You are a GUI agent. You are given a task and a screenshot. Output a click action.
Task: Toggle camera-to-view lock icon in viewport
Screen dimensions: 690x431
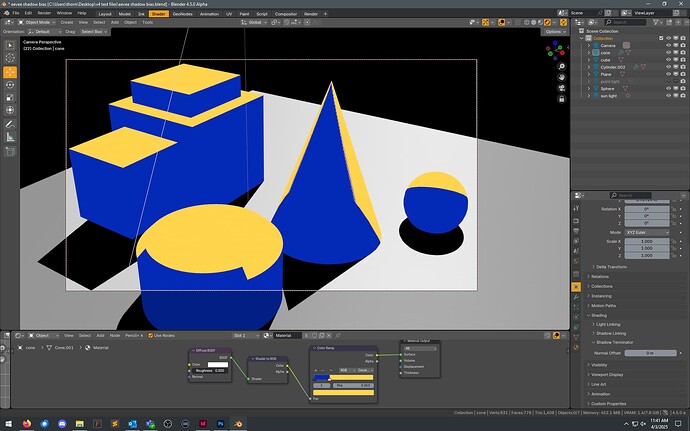562,99
